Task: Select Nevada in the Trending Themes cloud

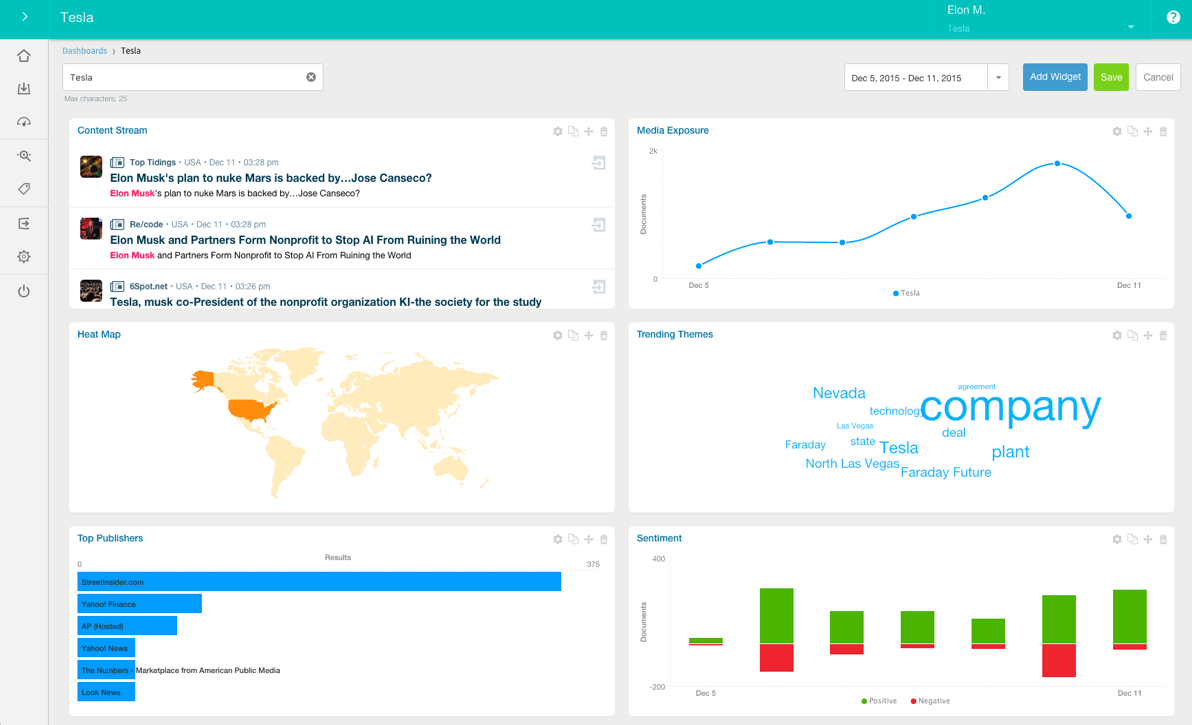Action: coord(839,393)
